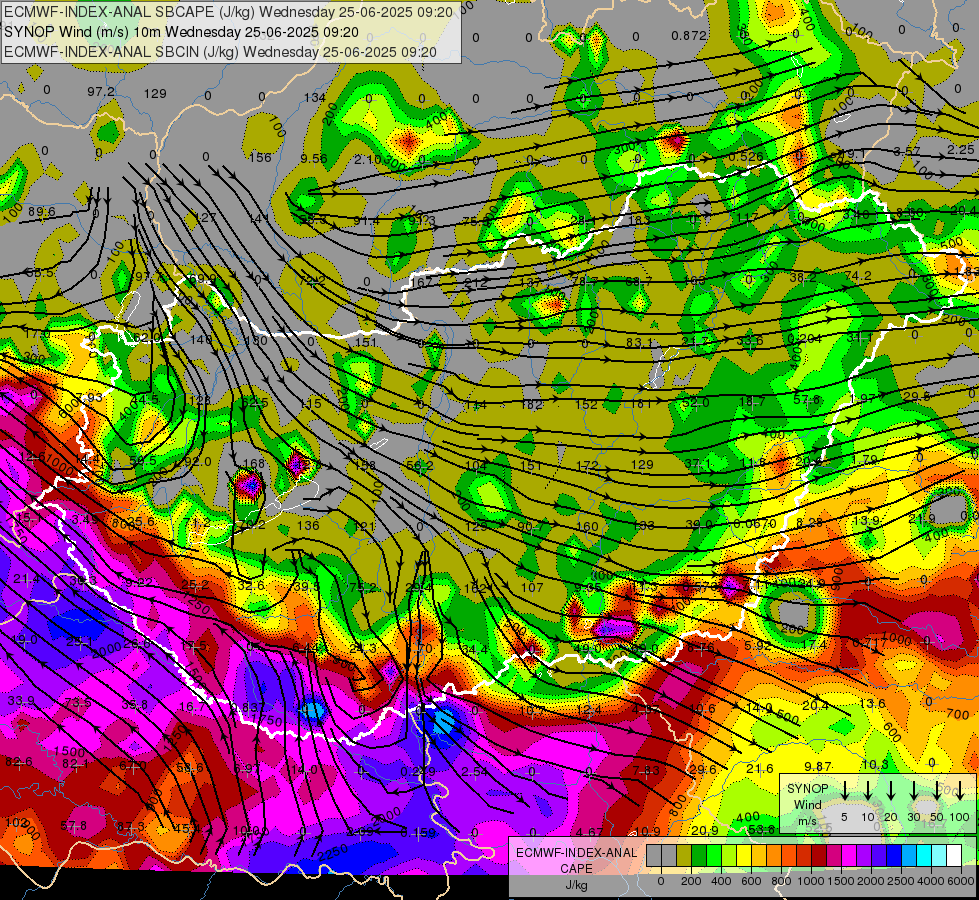
Task: Click the 10 m/s wind arrow in legend
Action: pos(867,791)
